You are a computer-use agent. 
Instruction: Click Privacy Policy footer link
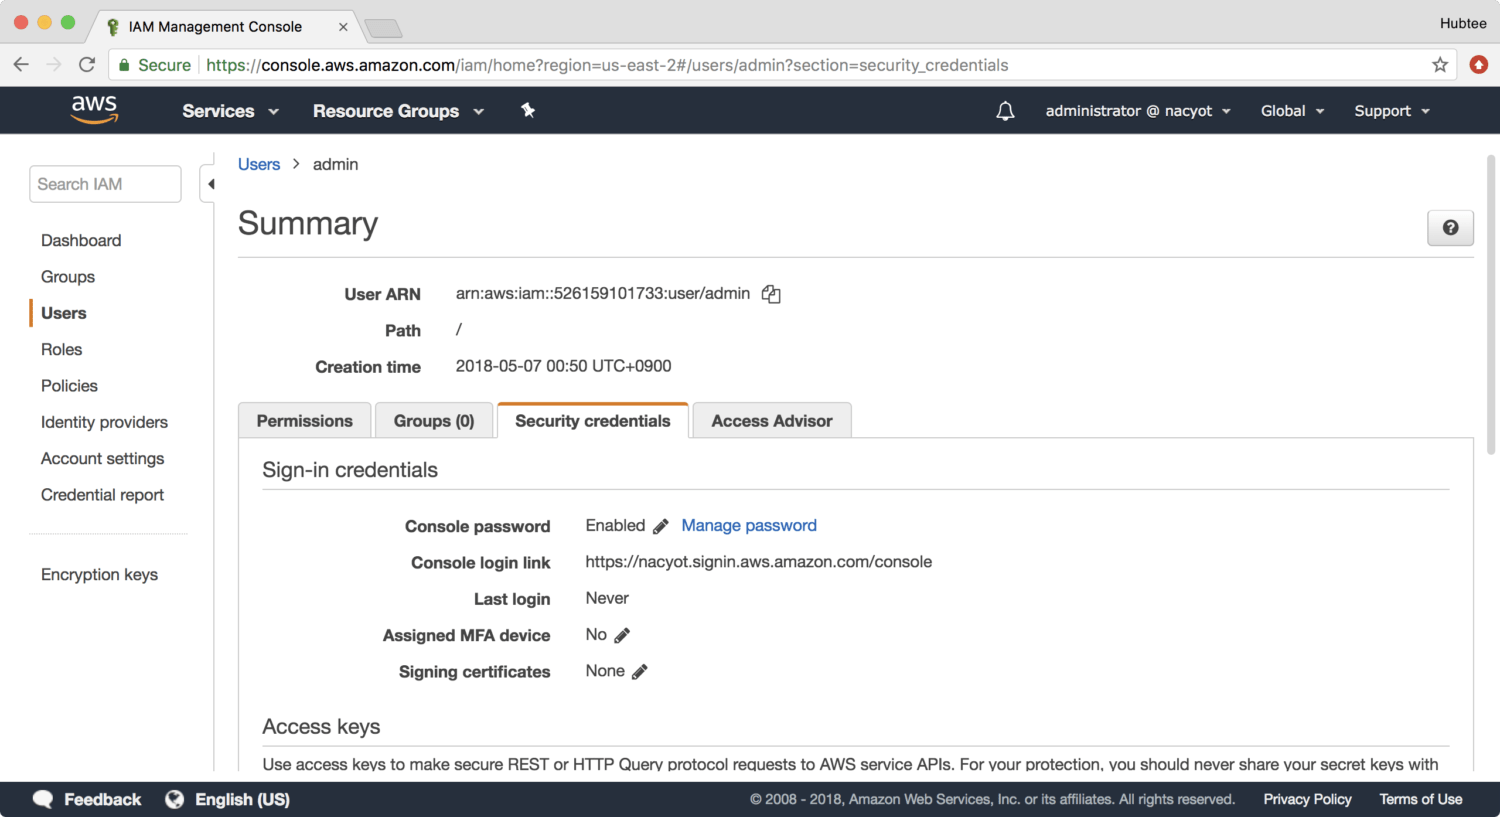(1307, 799)
